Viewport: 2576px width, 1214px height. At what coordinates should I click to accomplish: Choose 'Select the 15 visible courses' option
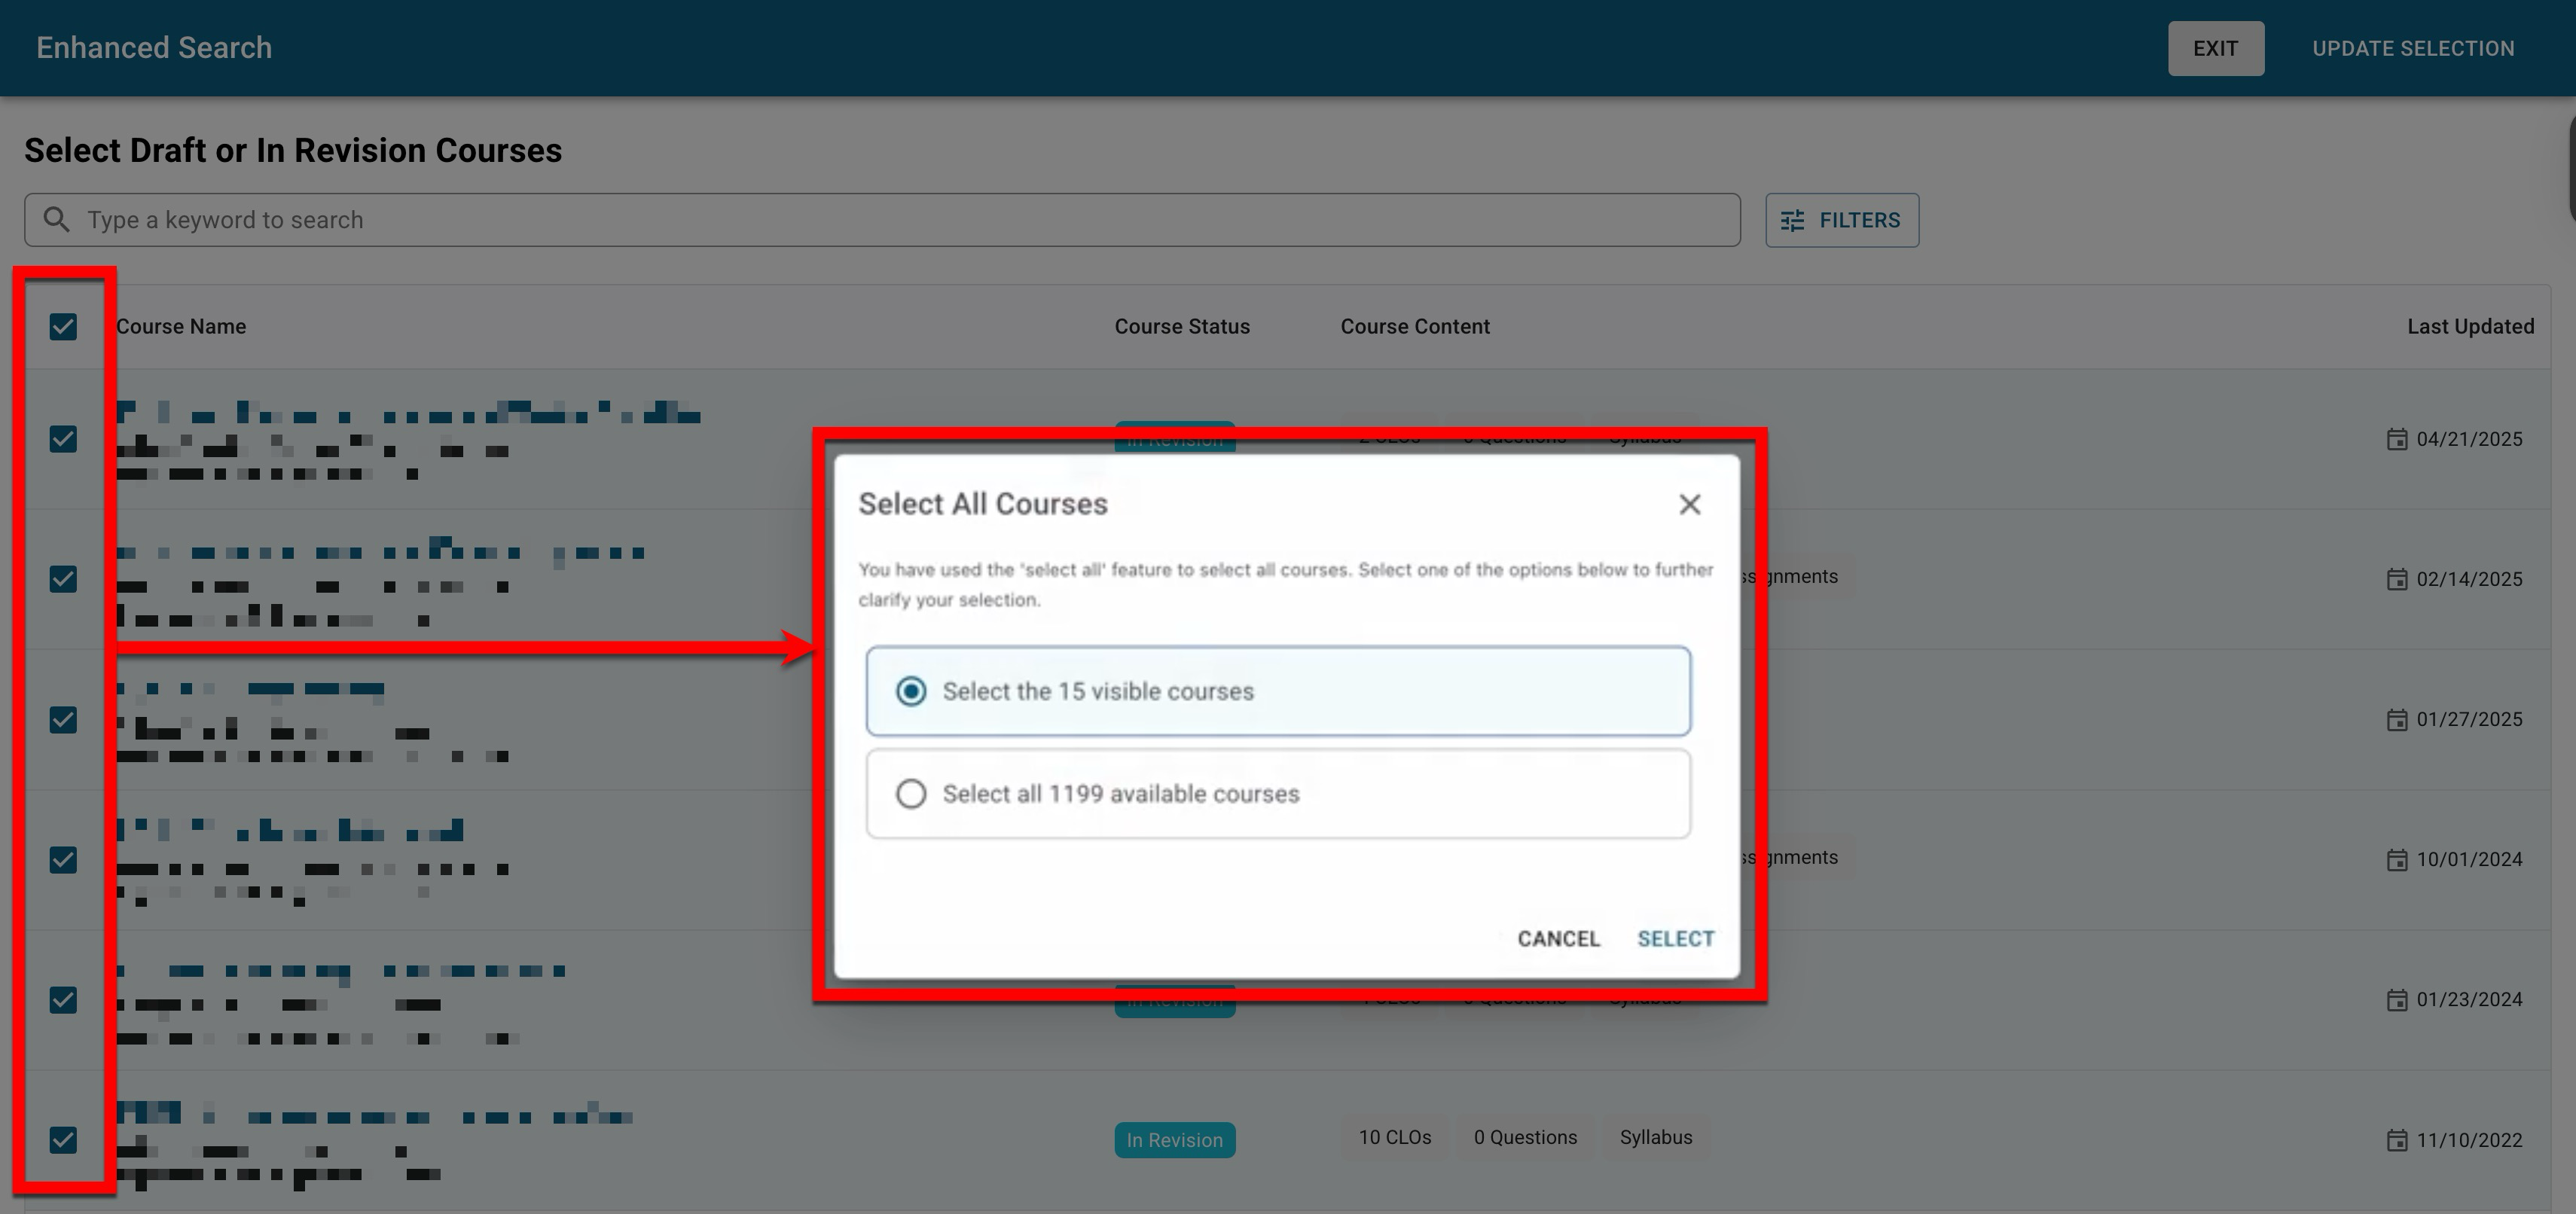coord(911,692)
